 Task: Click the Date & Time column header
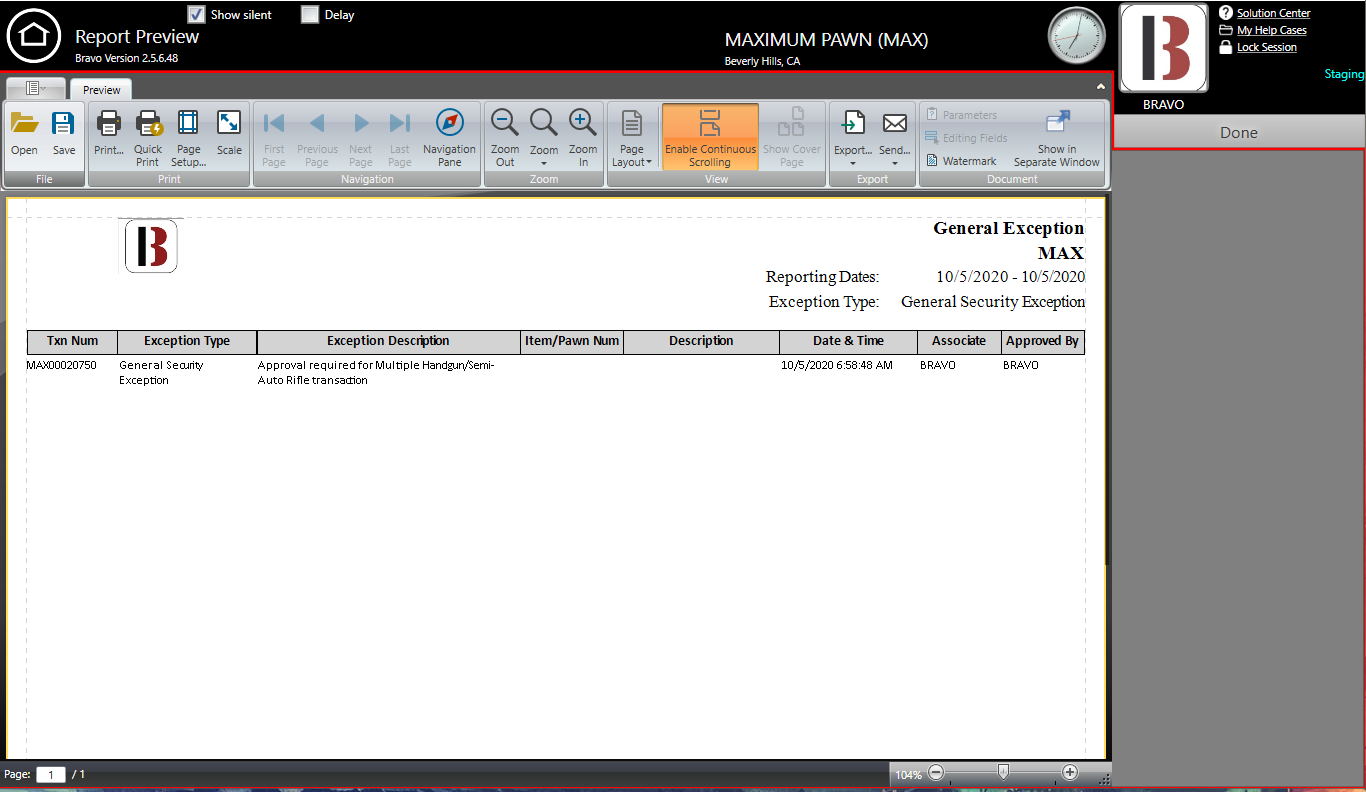(x=848, y=341)
